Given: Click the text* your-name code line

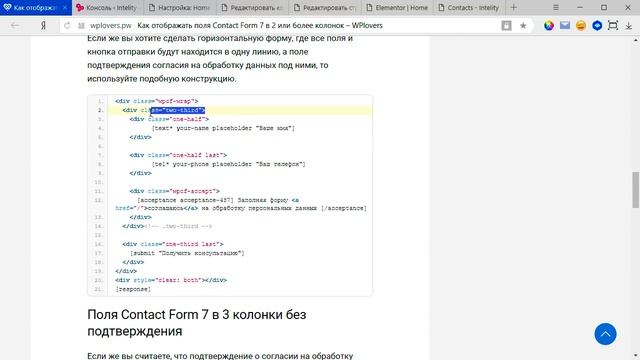Looking at the screenshot, I should point(223,128).
